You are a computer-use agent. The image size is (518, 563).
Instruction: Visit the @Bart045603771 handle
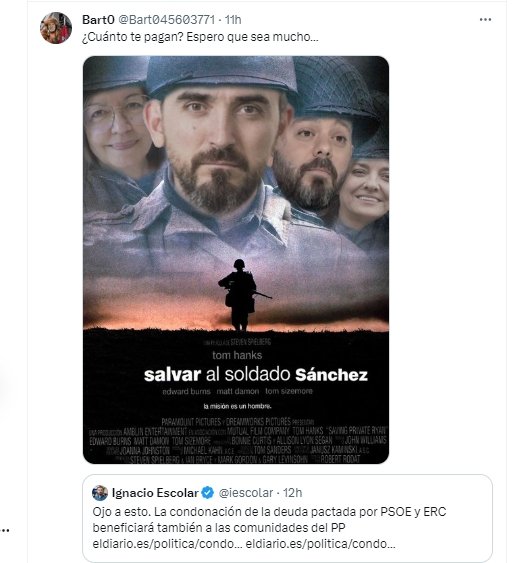(x=166, y=20)
